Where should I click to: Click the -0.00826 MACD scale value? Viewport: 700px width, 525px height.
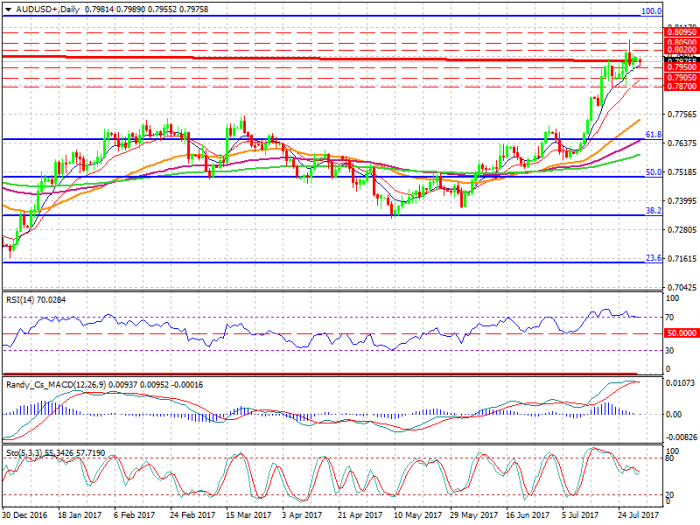point(681,437)
